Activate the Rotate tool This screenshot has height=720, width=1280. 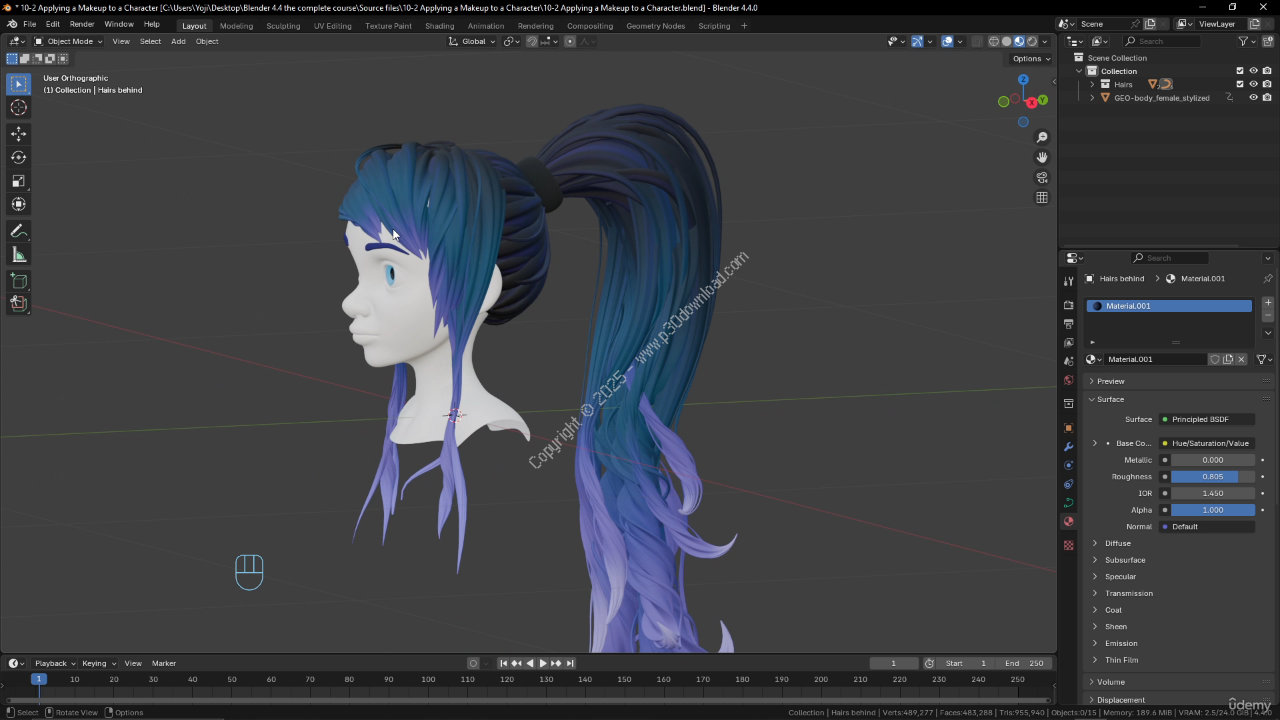click(19, 157)
